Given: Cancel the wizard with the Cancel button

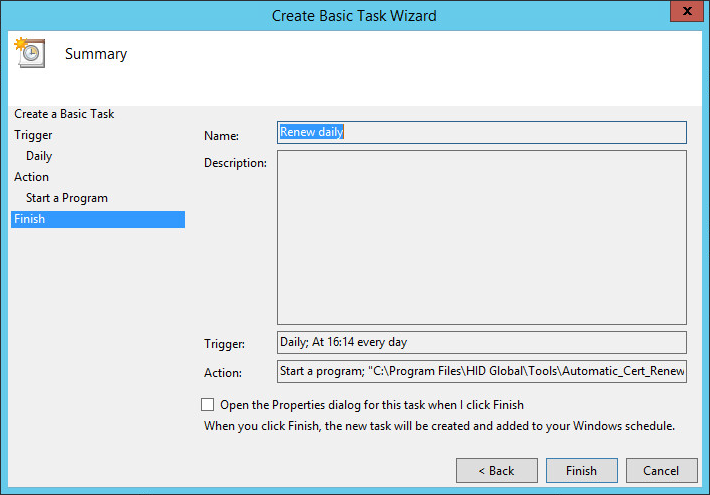Looking at the screenshot, I should tap(661, 470).
